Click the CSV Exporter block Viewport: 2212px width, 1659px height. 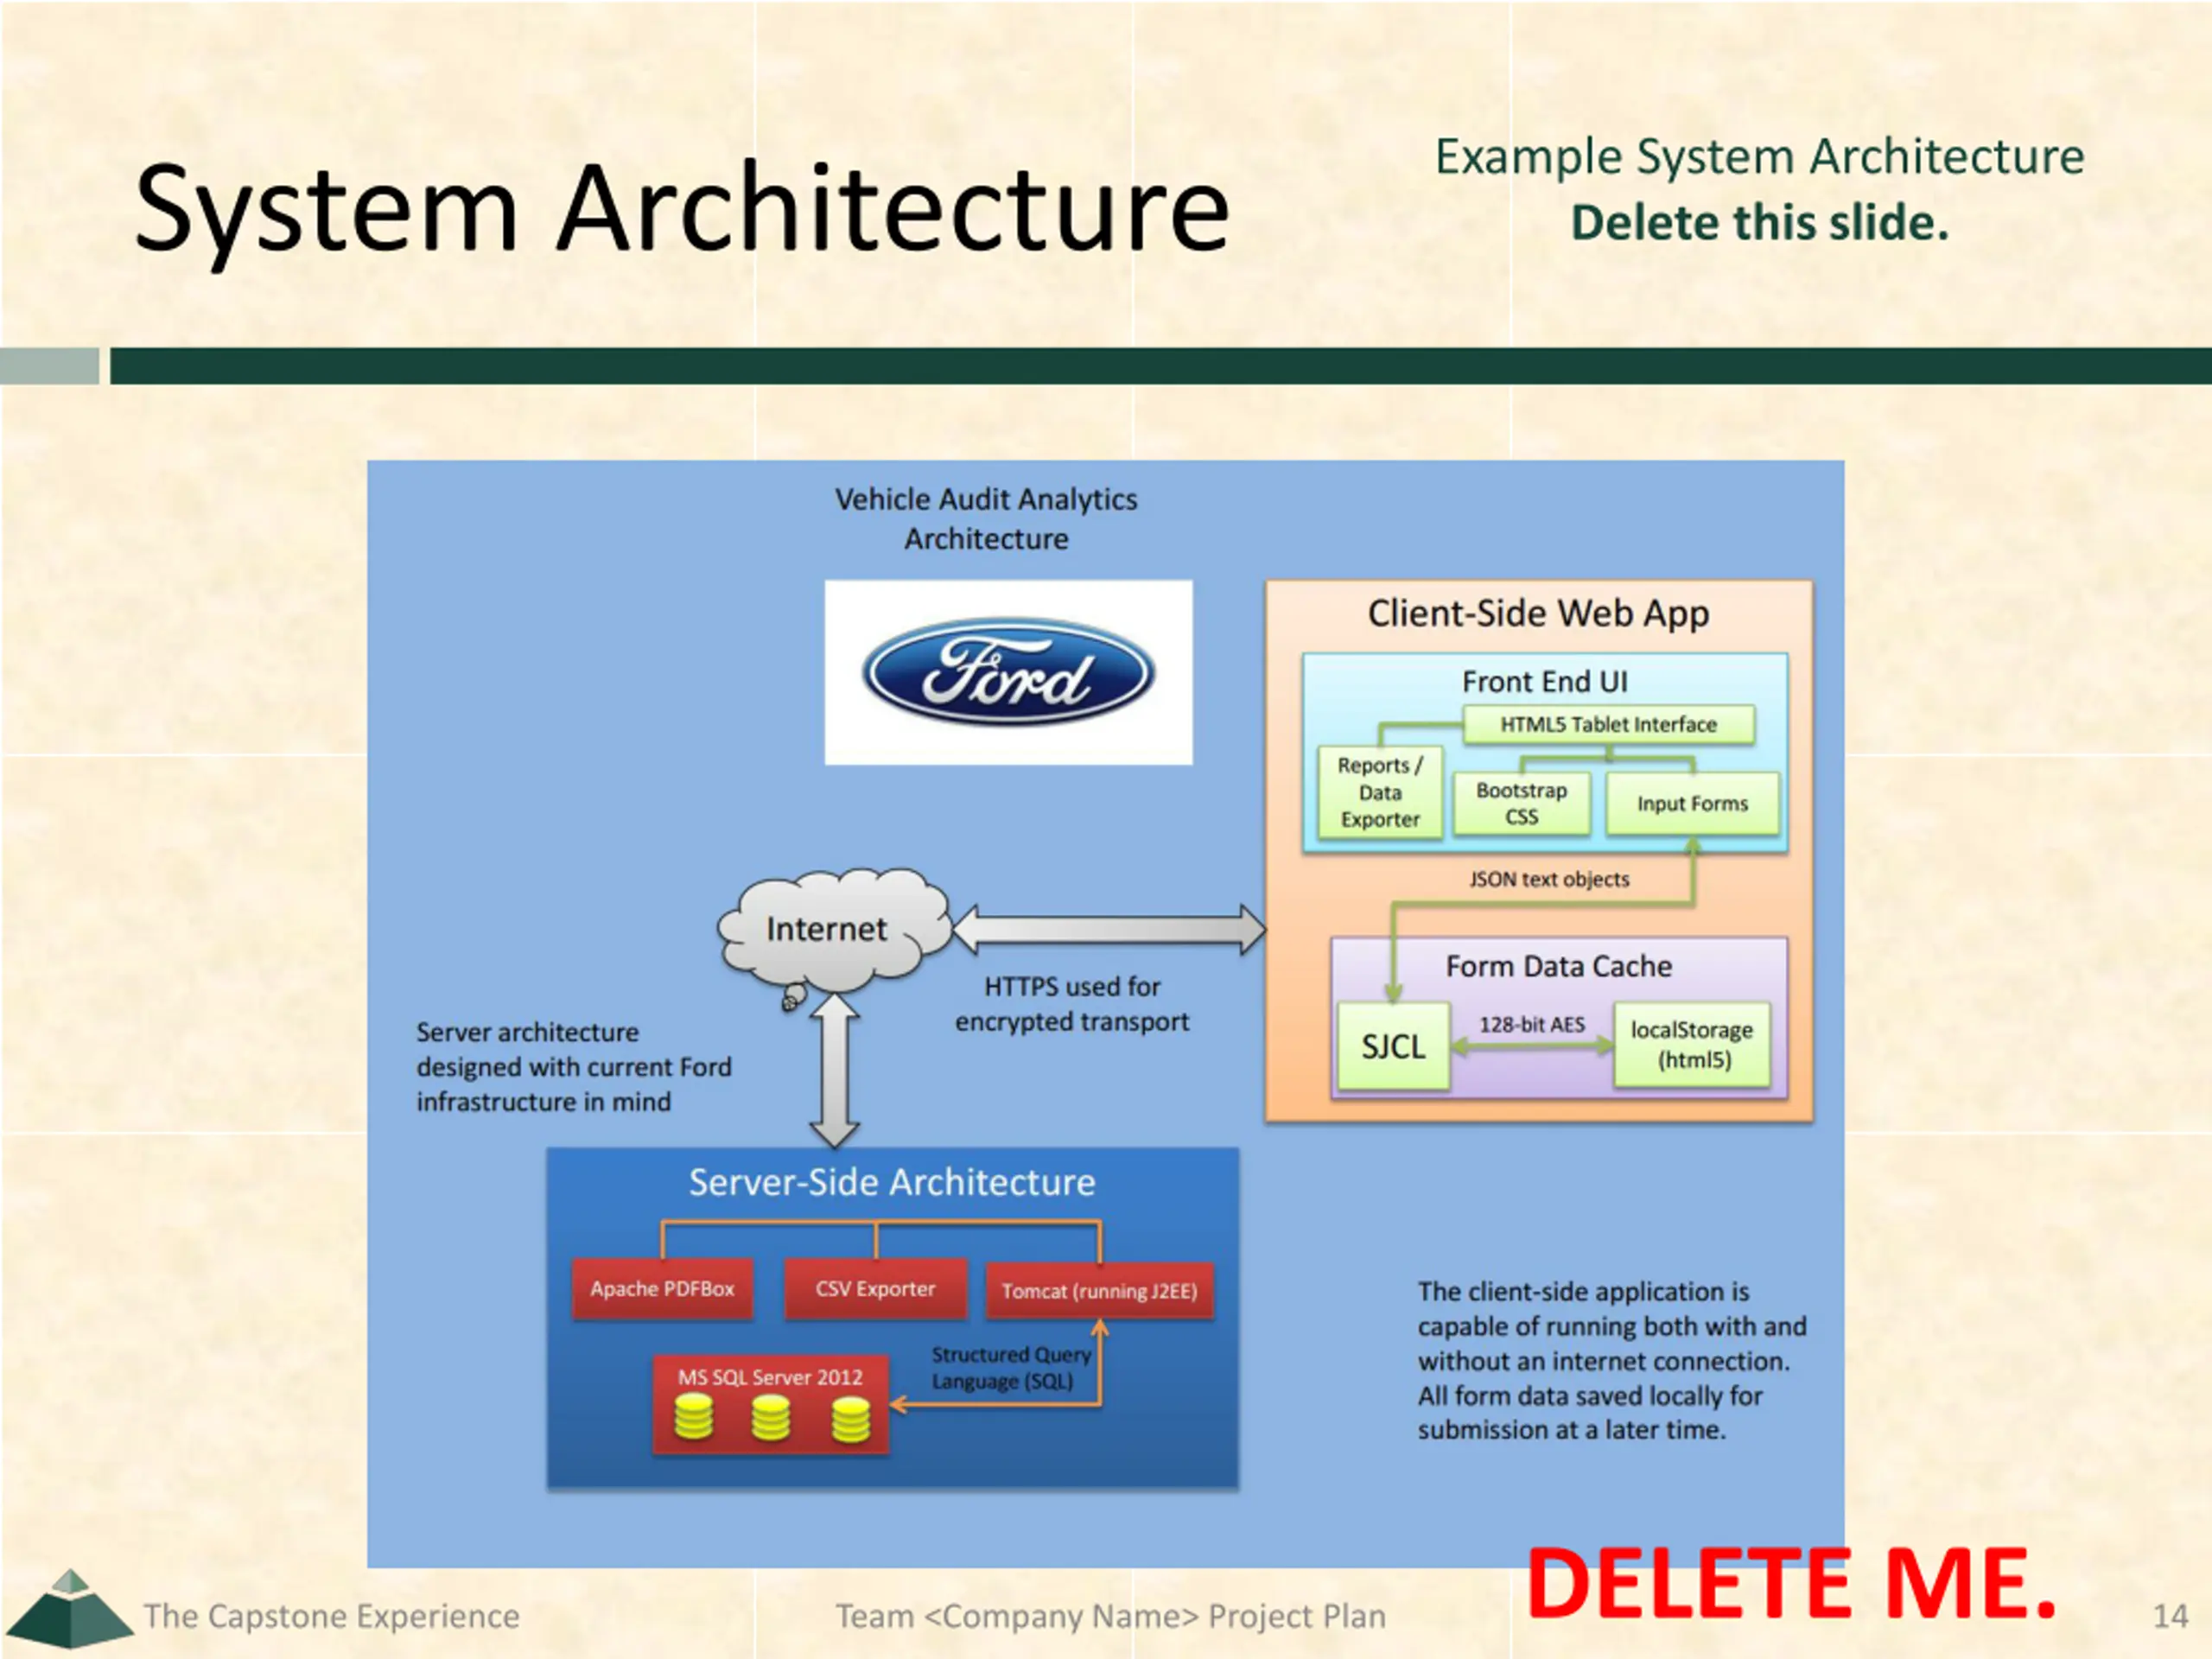tap(875, 1289)
